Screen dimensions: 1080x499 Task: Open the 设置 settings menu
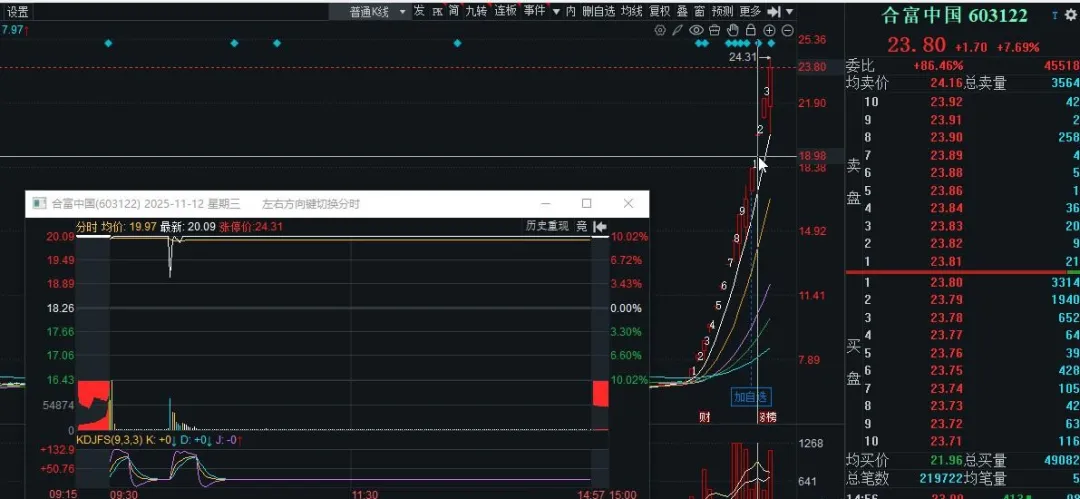(x=18, y=11)
